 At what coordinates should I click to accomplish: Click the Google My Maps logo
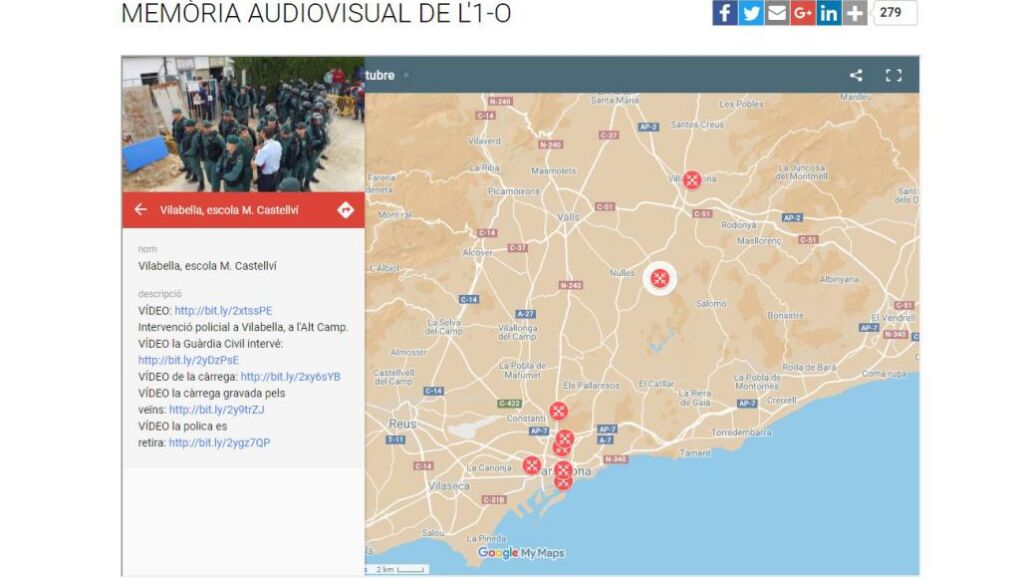(x=521, y=553)
